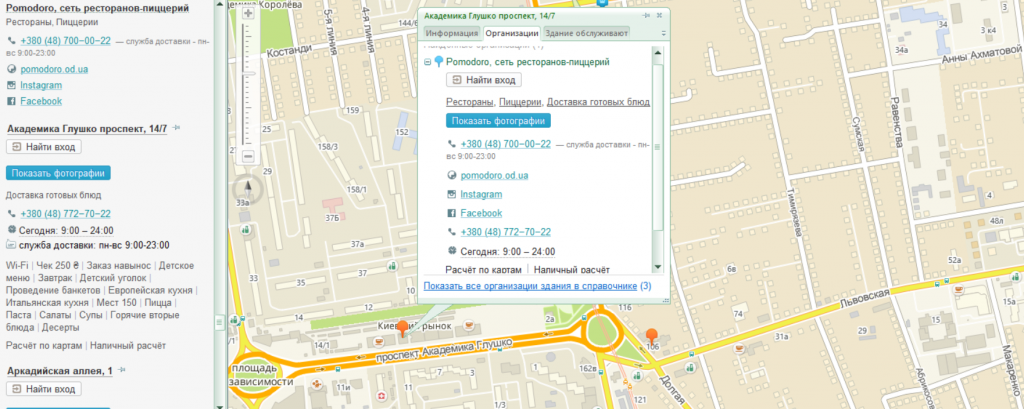Click orange marker on Киевский рынок
Screen dimensions: 1024x409
[404, 328]
